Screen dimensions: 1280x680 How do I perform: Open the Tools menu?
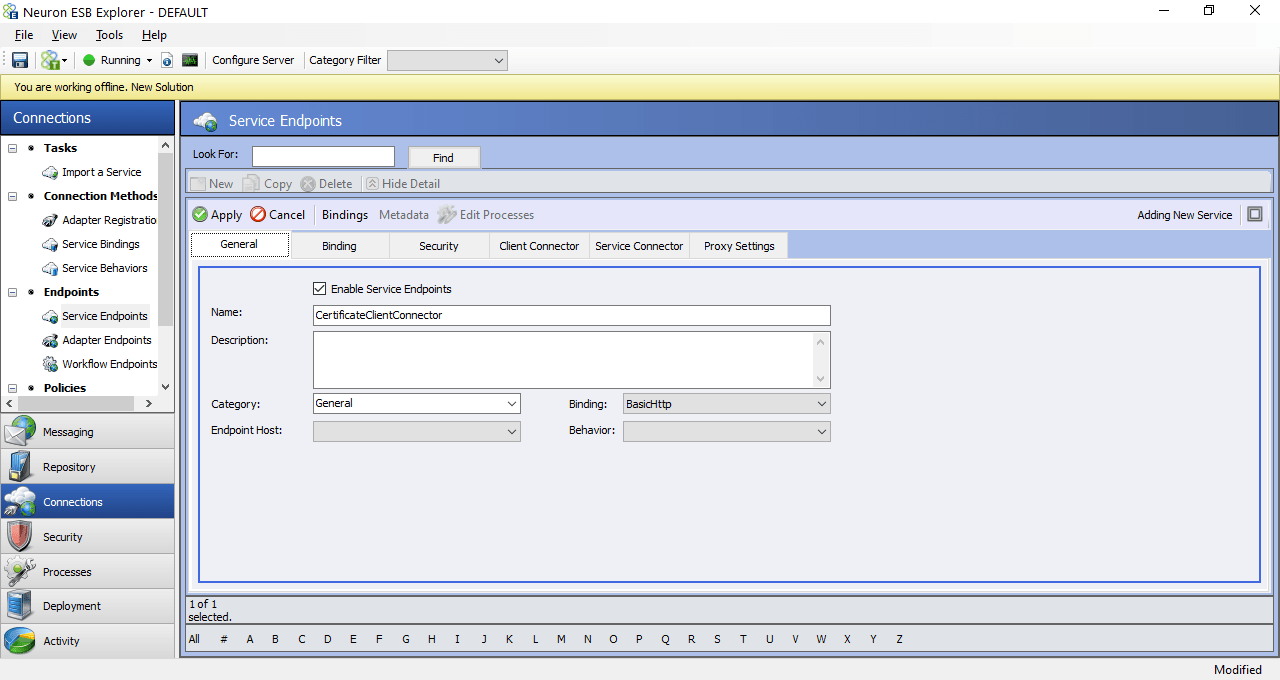coord(109,35)
